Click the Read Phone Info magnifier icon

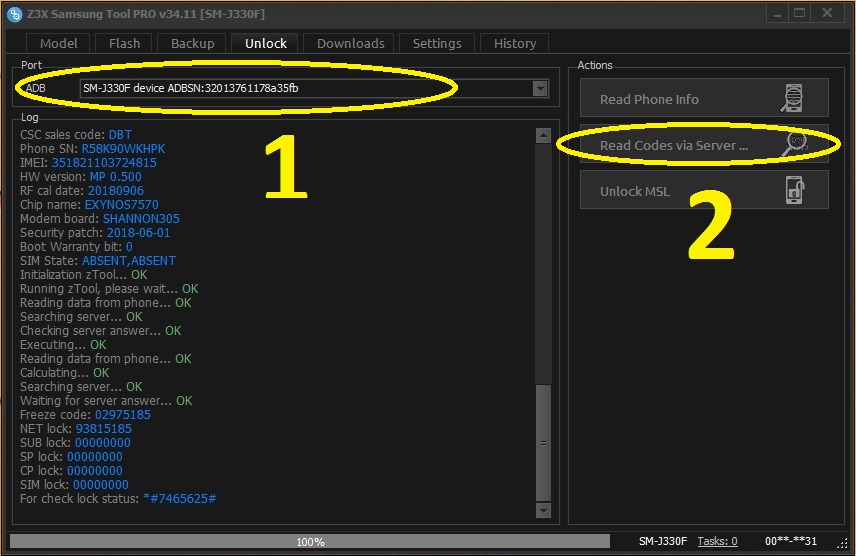coord(792,98)
